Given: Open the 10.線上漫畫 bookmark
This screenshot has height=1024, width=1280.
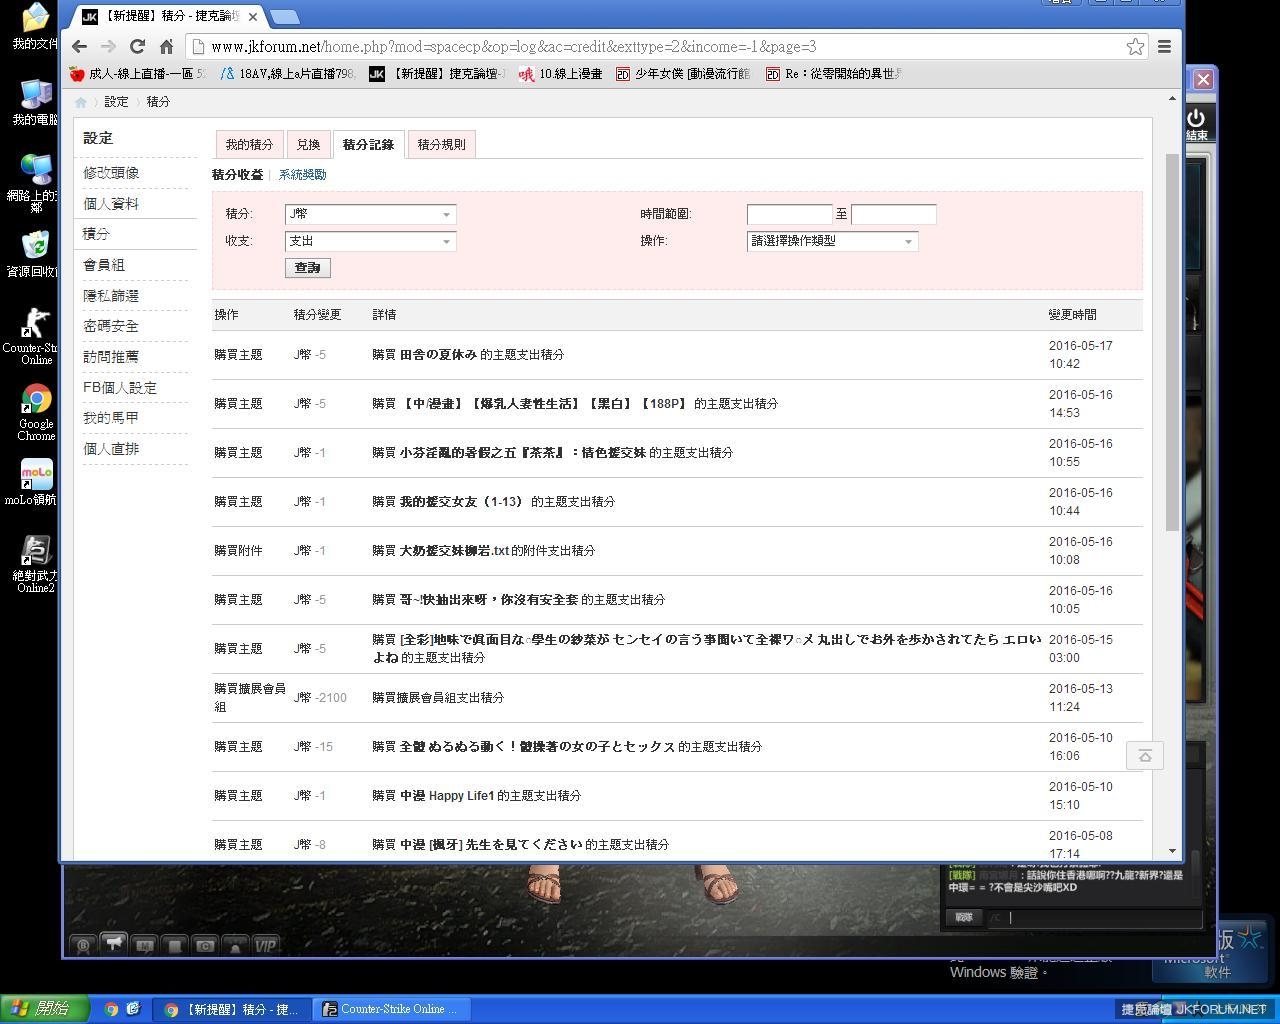Looking at the screenshot, I should tap(560, 74).
